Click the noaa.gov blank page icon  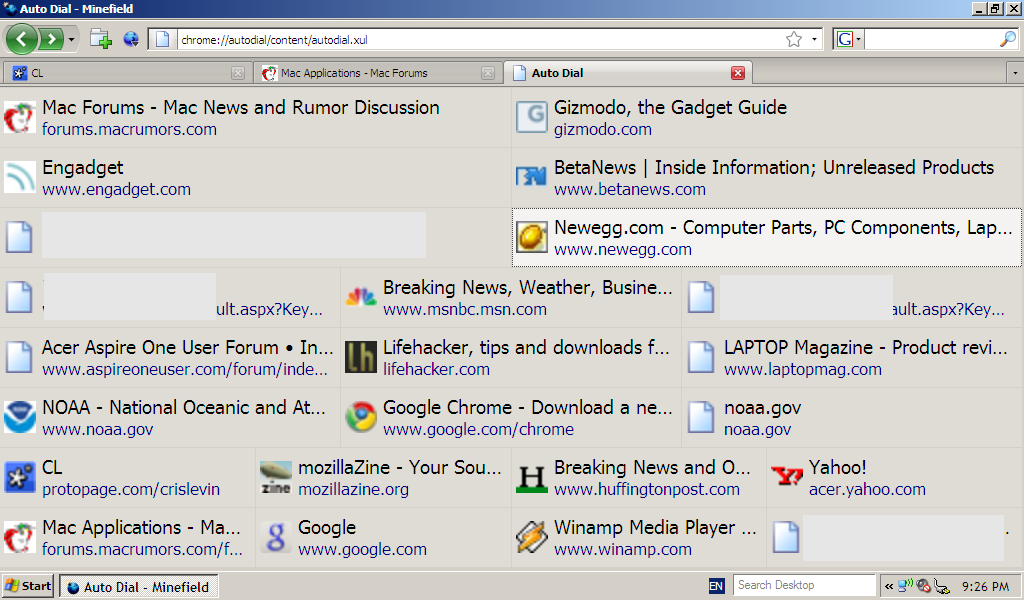[x=701, y=417]
